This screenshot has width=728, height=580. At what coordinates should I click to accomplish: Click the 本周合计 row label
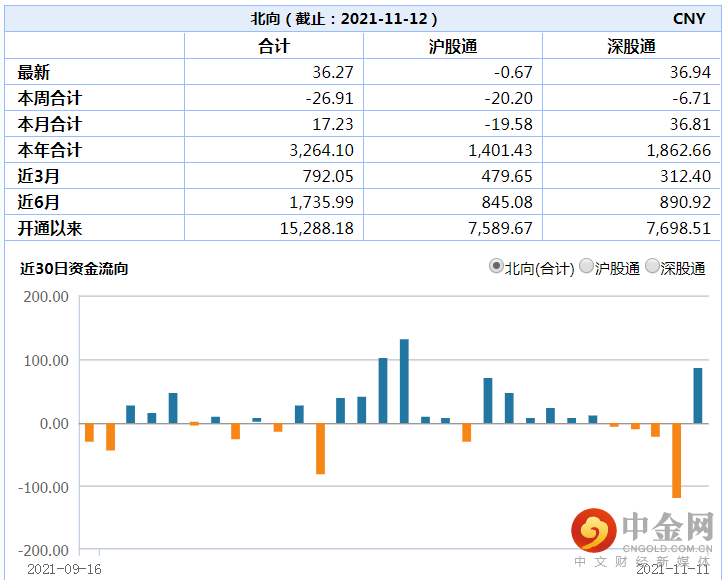[x=50, y=98]
